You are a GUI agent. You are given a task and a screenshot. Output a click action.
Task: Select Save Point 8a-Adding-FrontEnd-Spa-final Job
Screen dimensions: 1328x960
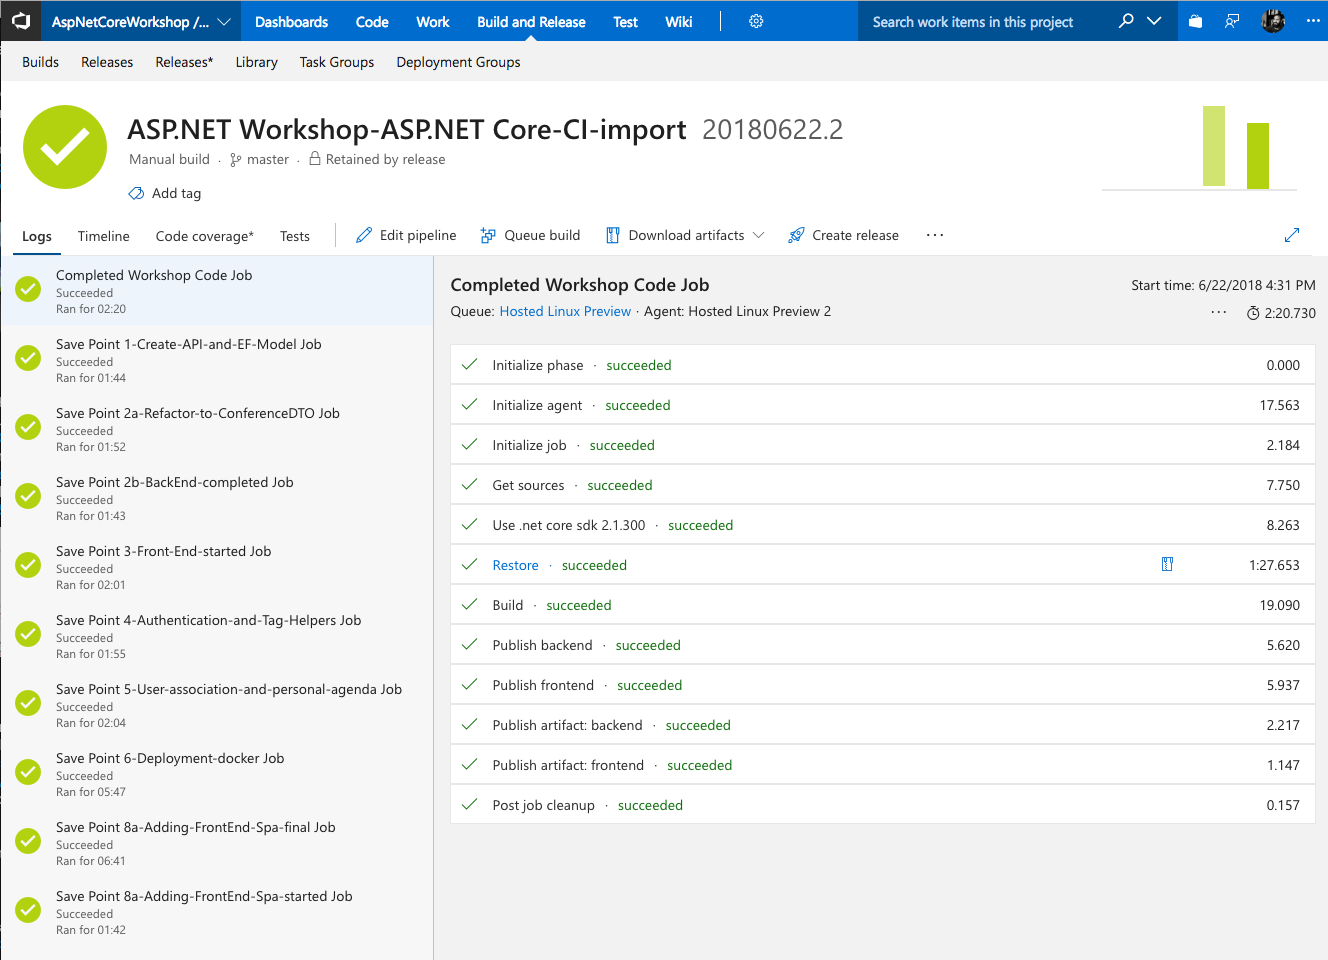click(x=217, y=843)
